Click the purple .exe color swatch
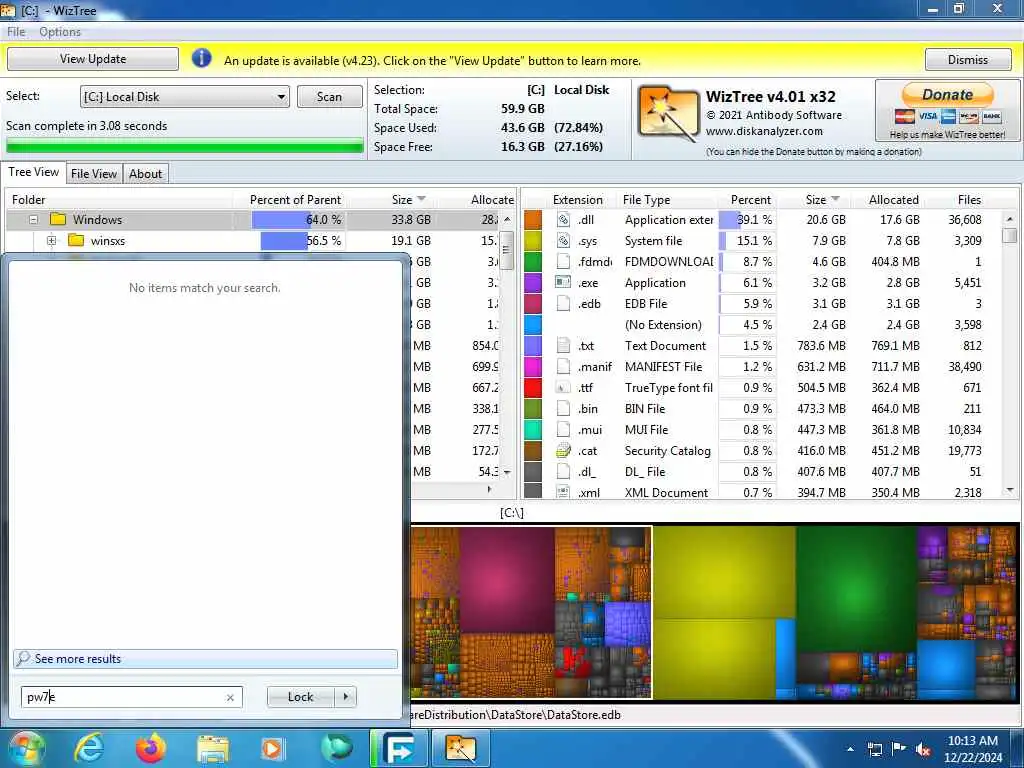Screen dimensions: 1024x768 pos(533,283)
